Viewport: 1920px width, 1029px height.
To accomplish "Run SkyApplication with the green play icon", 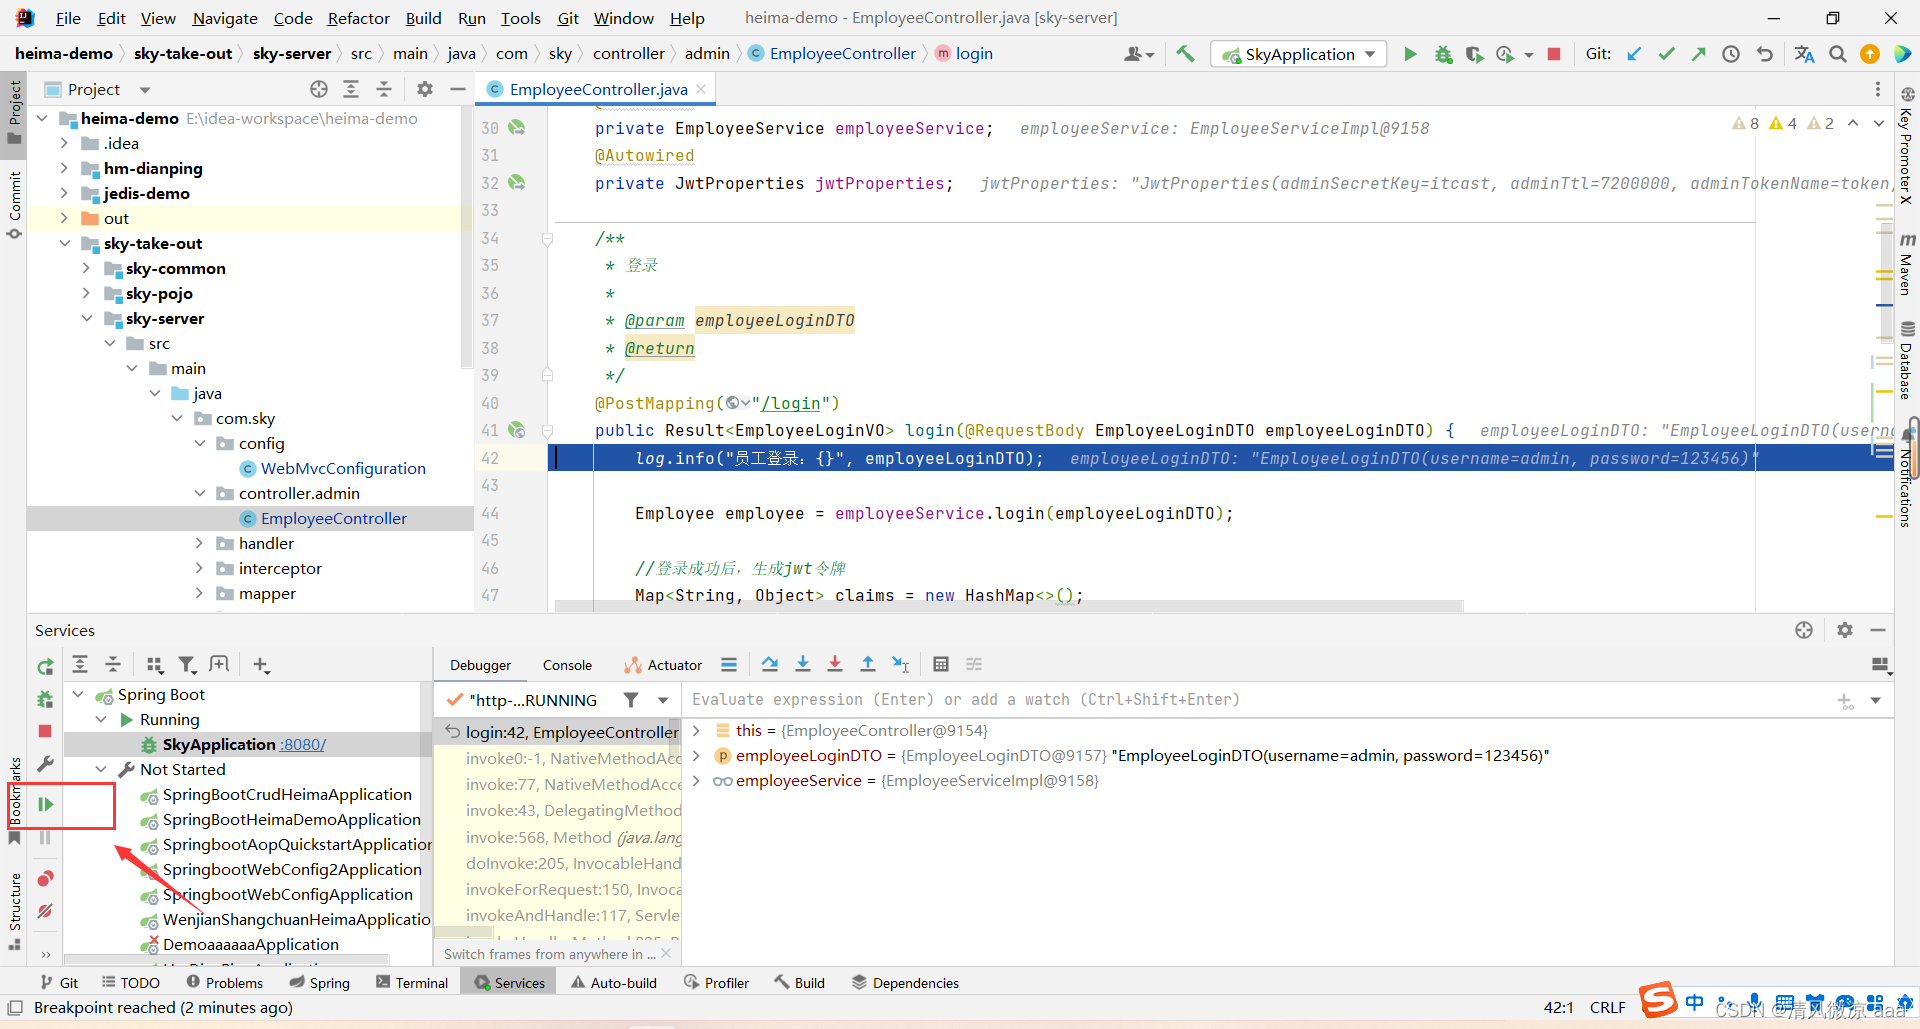I will tap(1410, 54).
